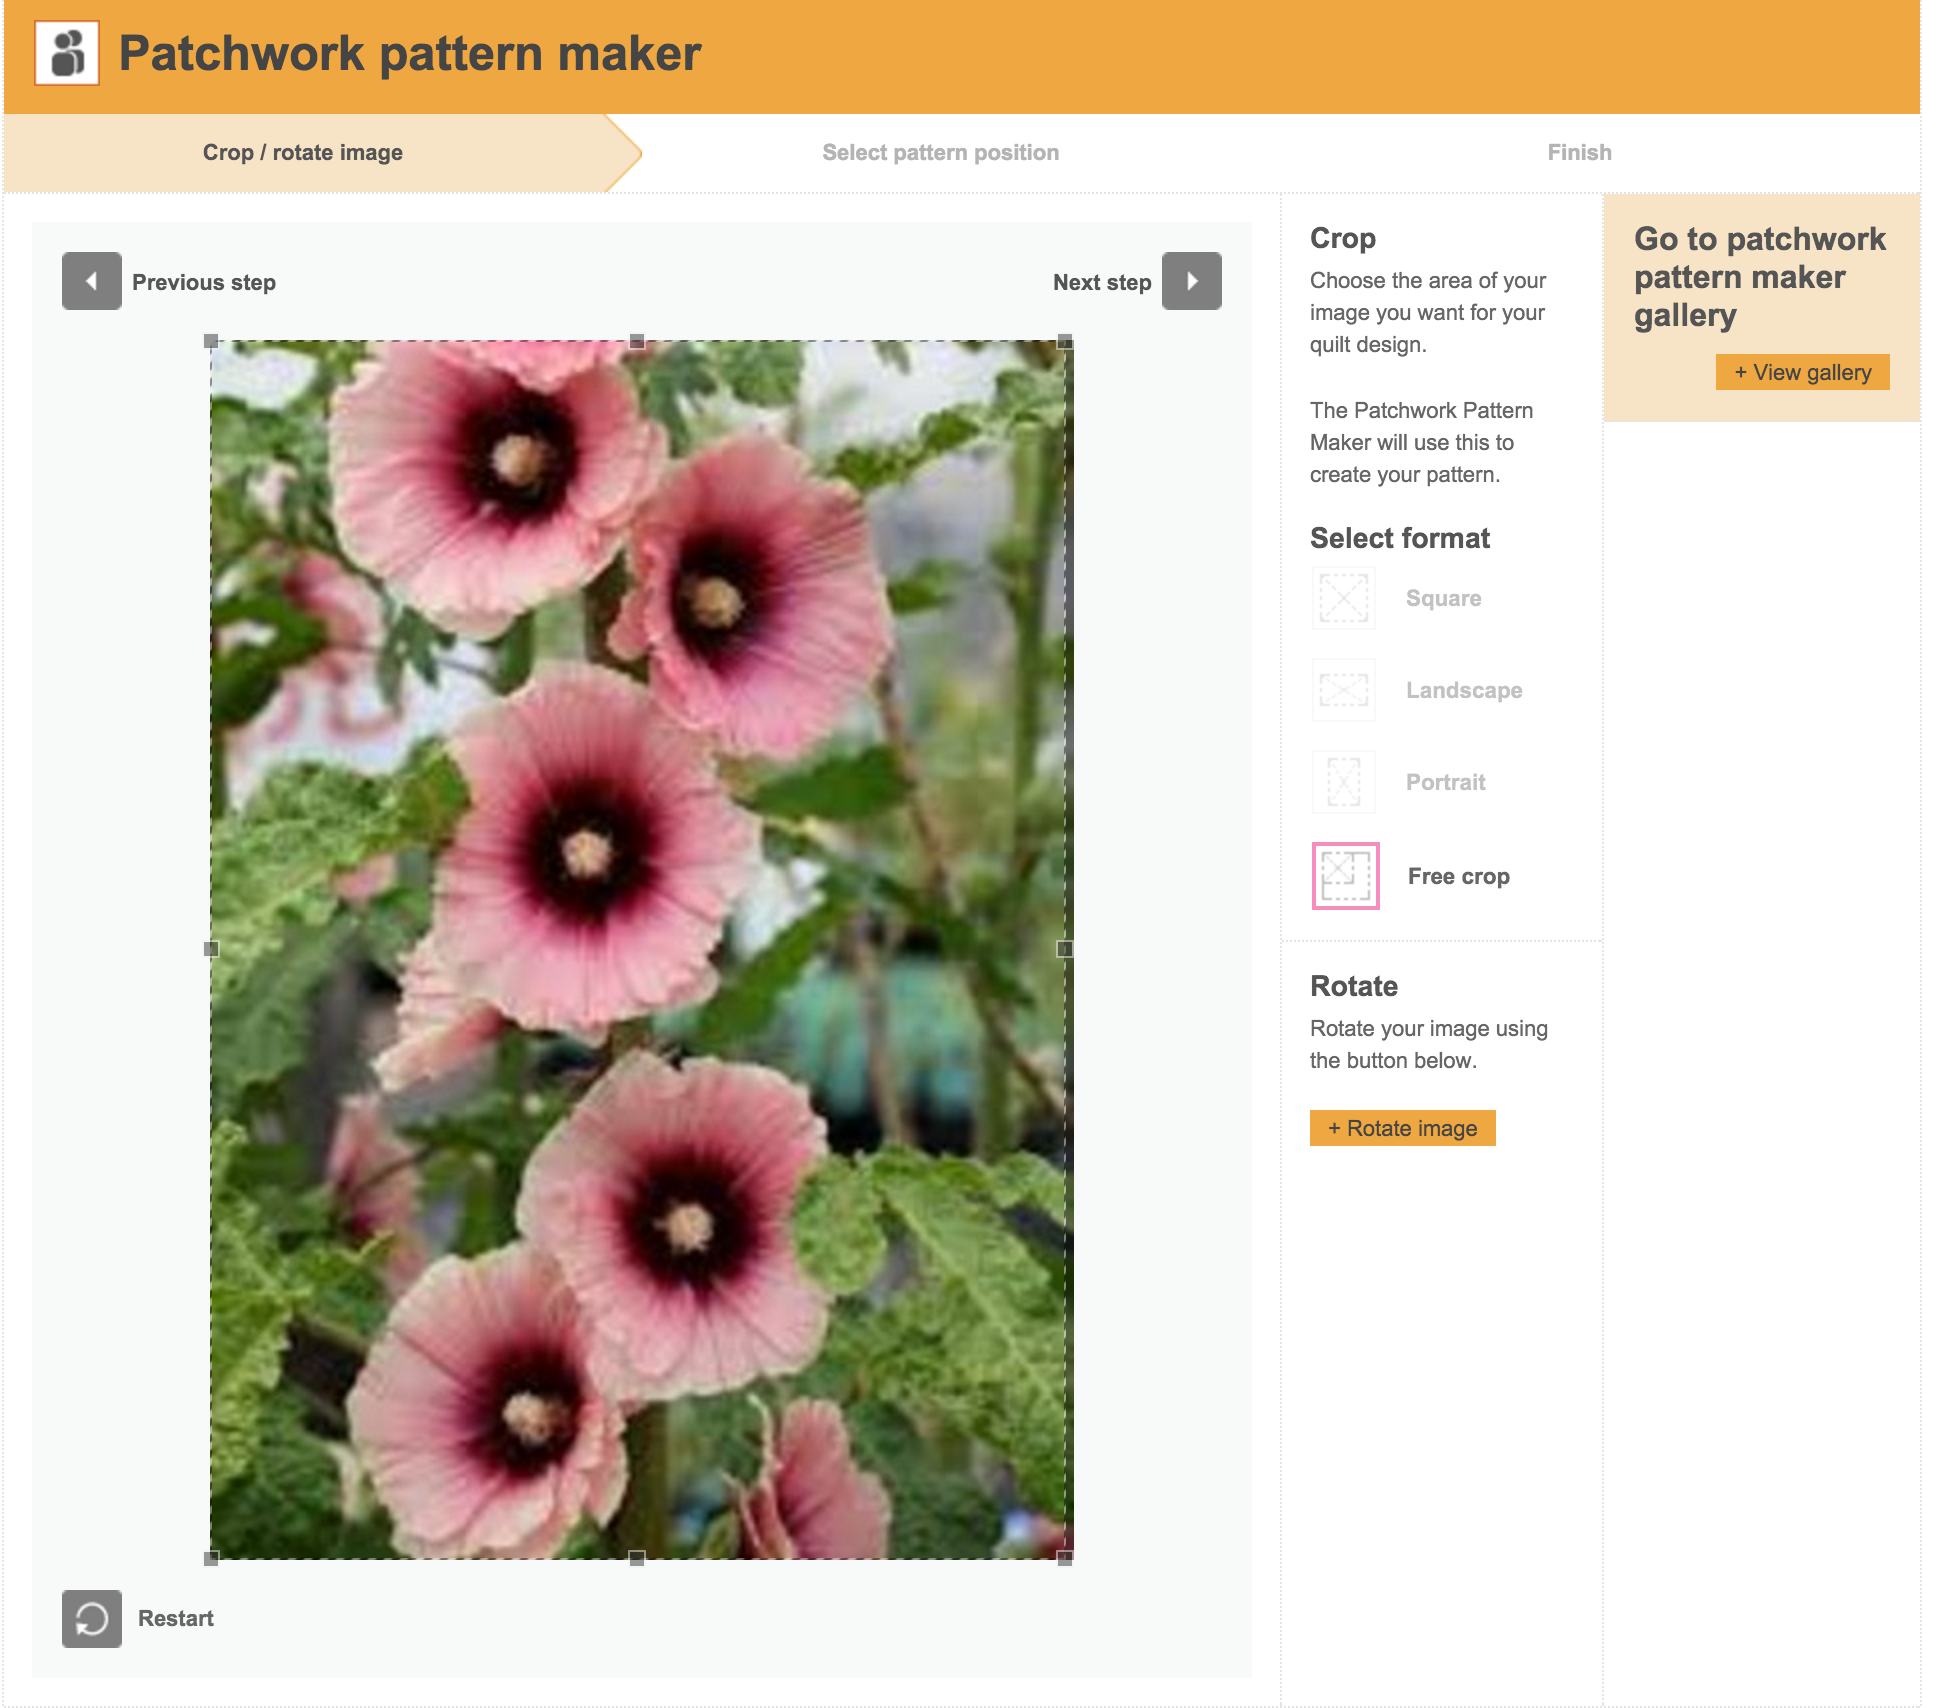1942x1708 pixels.
Task: Select the Portrait format icon
Action: tap(1343, 782)
